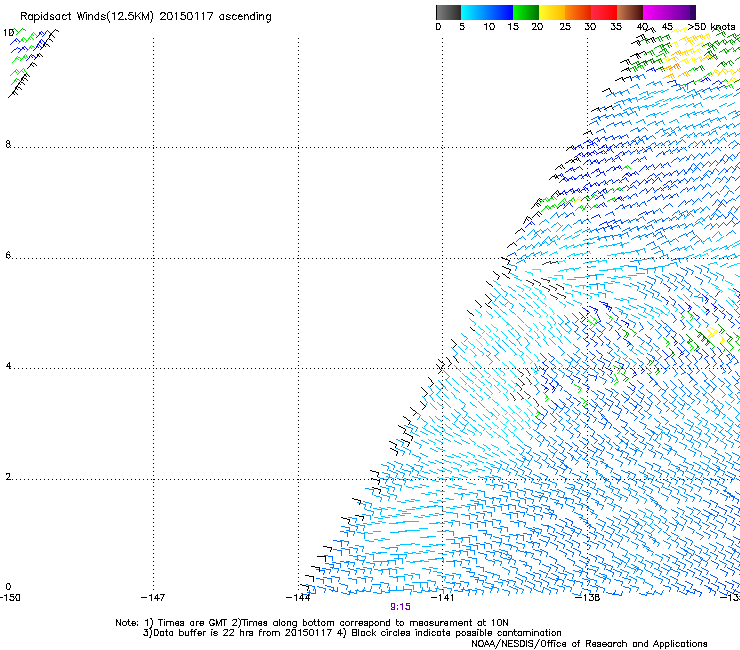Click the latitude label 0
This screenshot has height=650, width=740.
point(8,587)
